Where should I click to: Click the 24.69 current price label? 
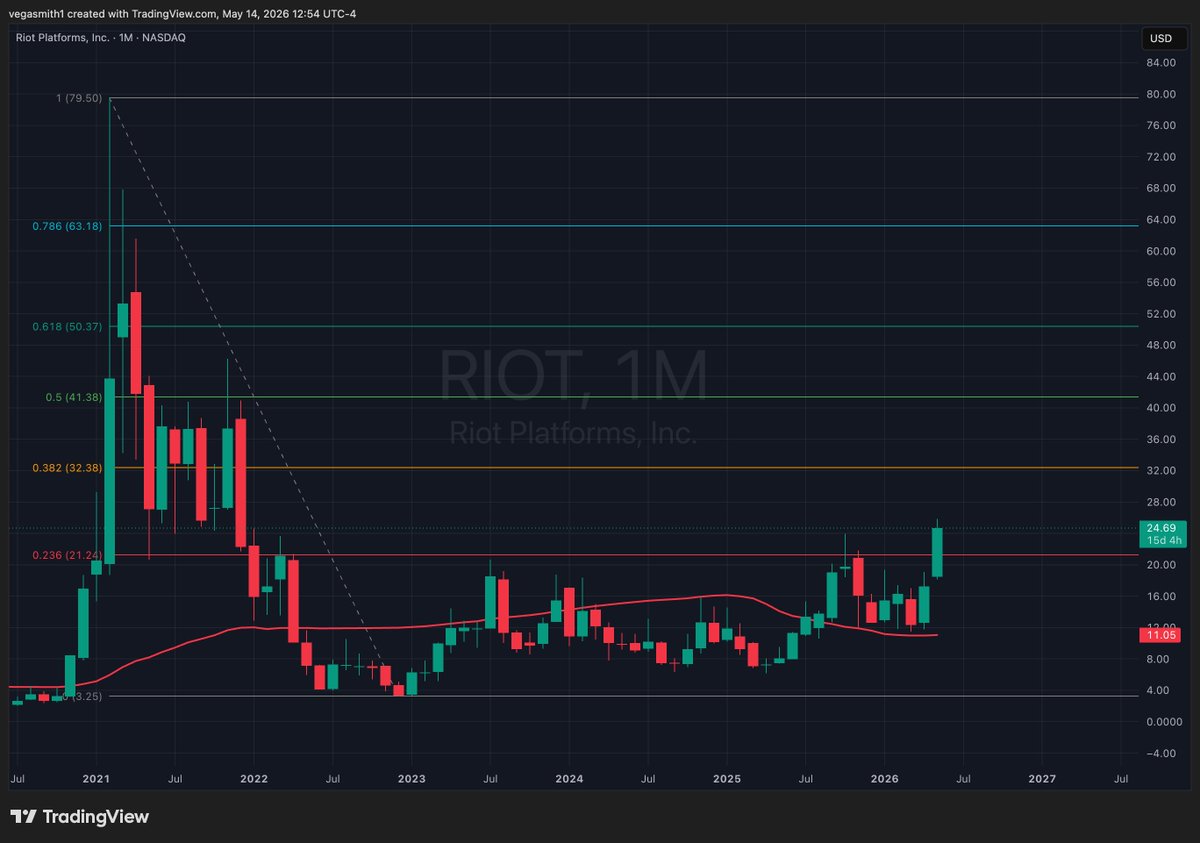click(1163, 528)
